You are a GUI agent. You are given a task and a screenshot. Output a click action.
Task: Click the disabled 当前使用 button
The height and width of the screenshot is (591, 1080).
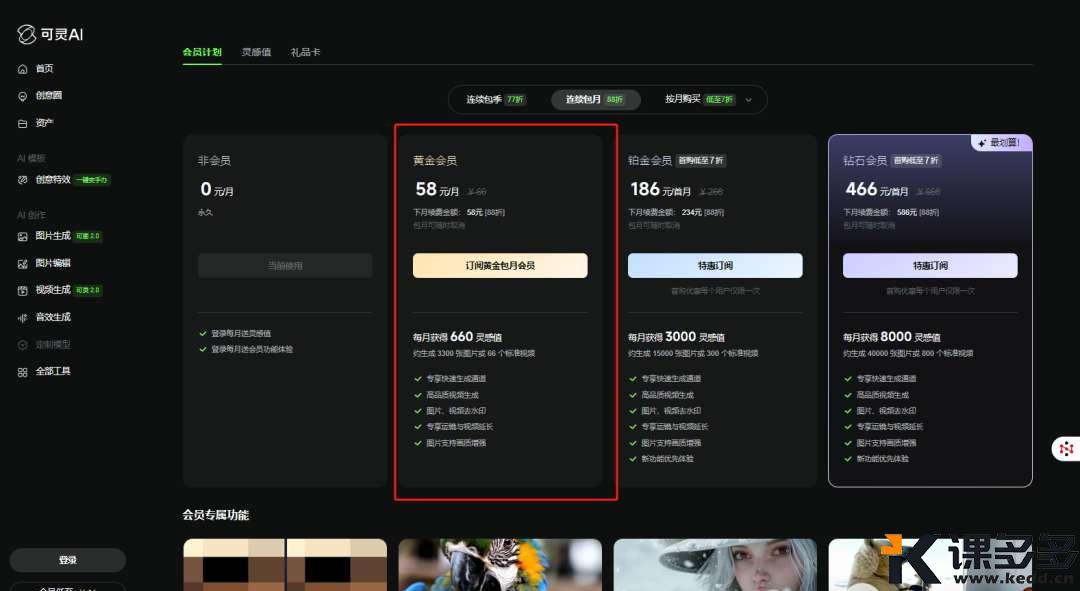(285, 265)
